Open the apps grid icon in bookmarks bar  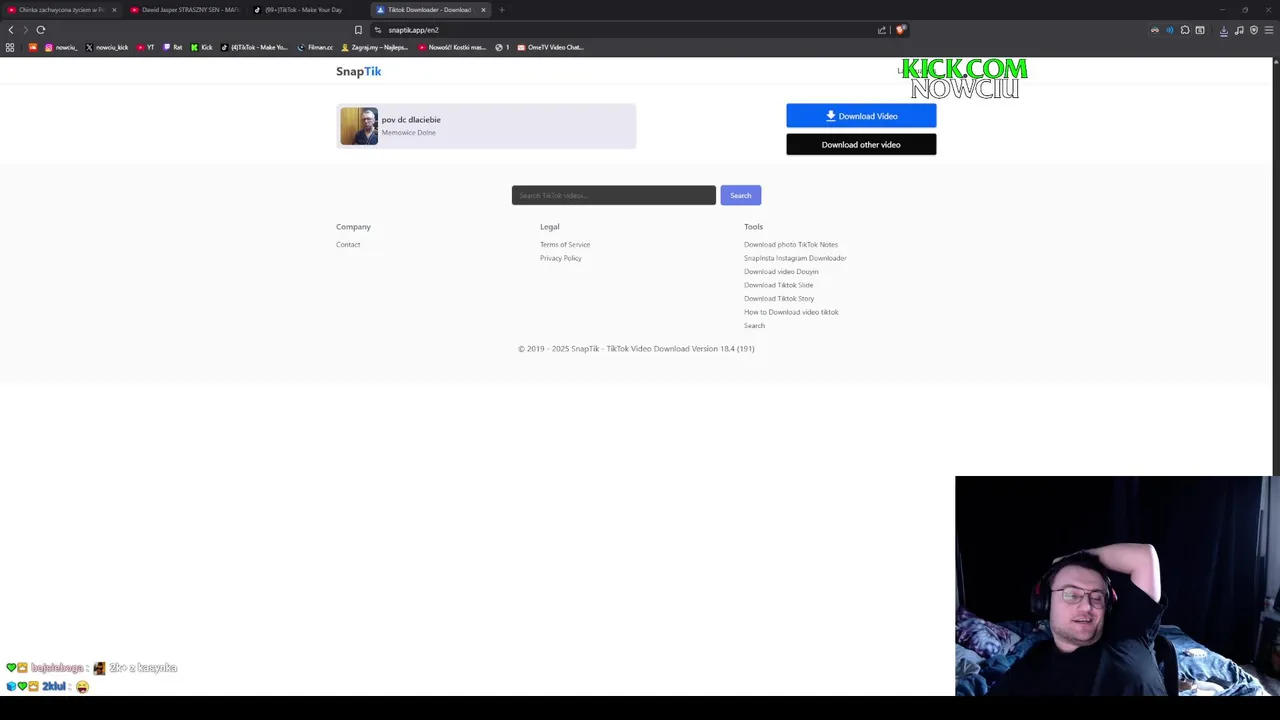10,47
